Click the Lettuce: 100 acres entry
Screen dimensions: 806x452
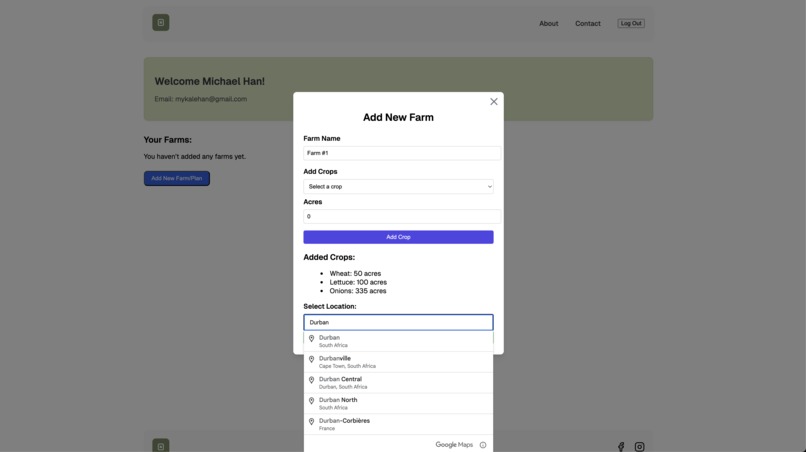point(358,282)
